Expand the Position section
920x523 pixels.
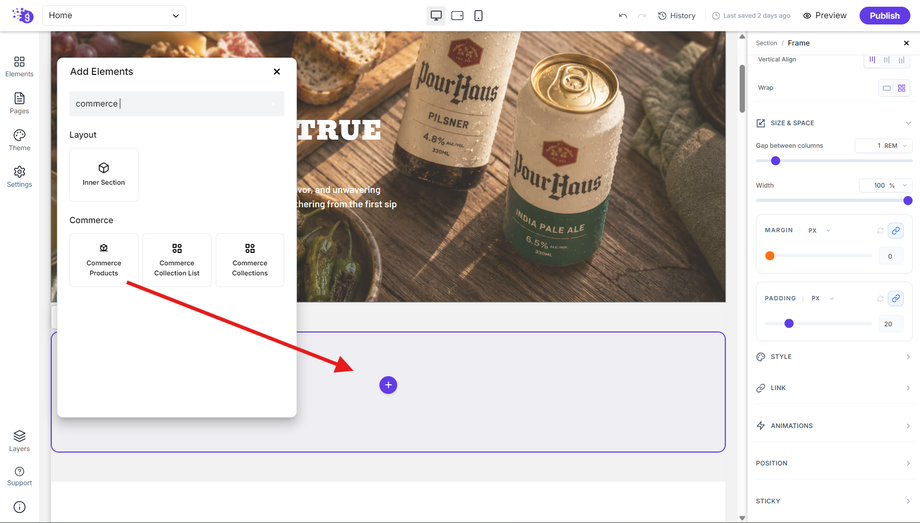834,463
